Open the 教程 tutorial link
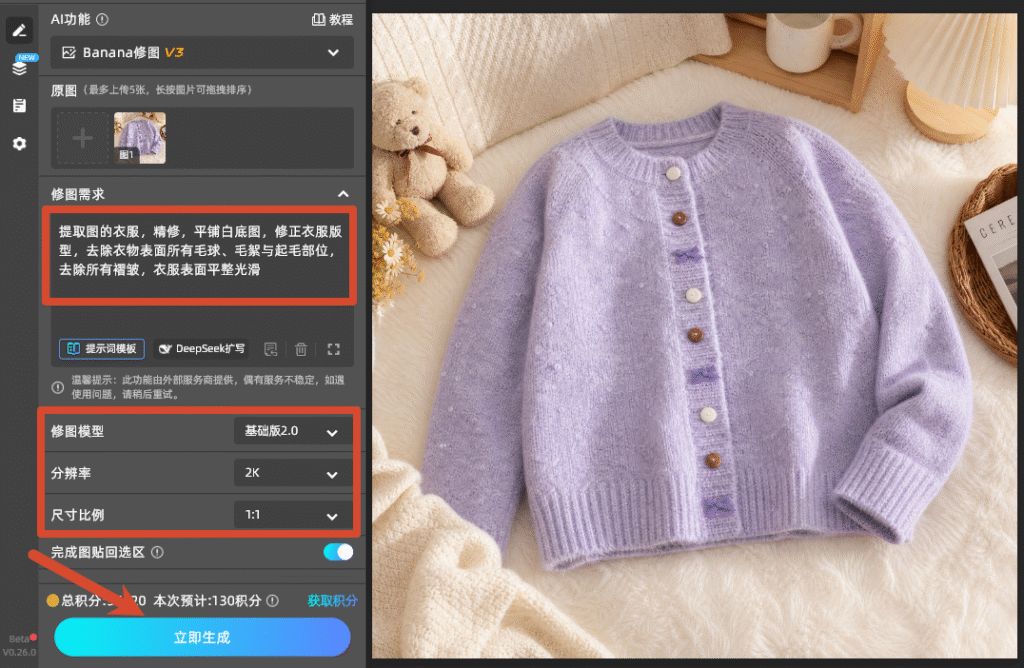Image resolution: width=1024 pixels, height=668 pixels. click(x=332, y=20)
